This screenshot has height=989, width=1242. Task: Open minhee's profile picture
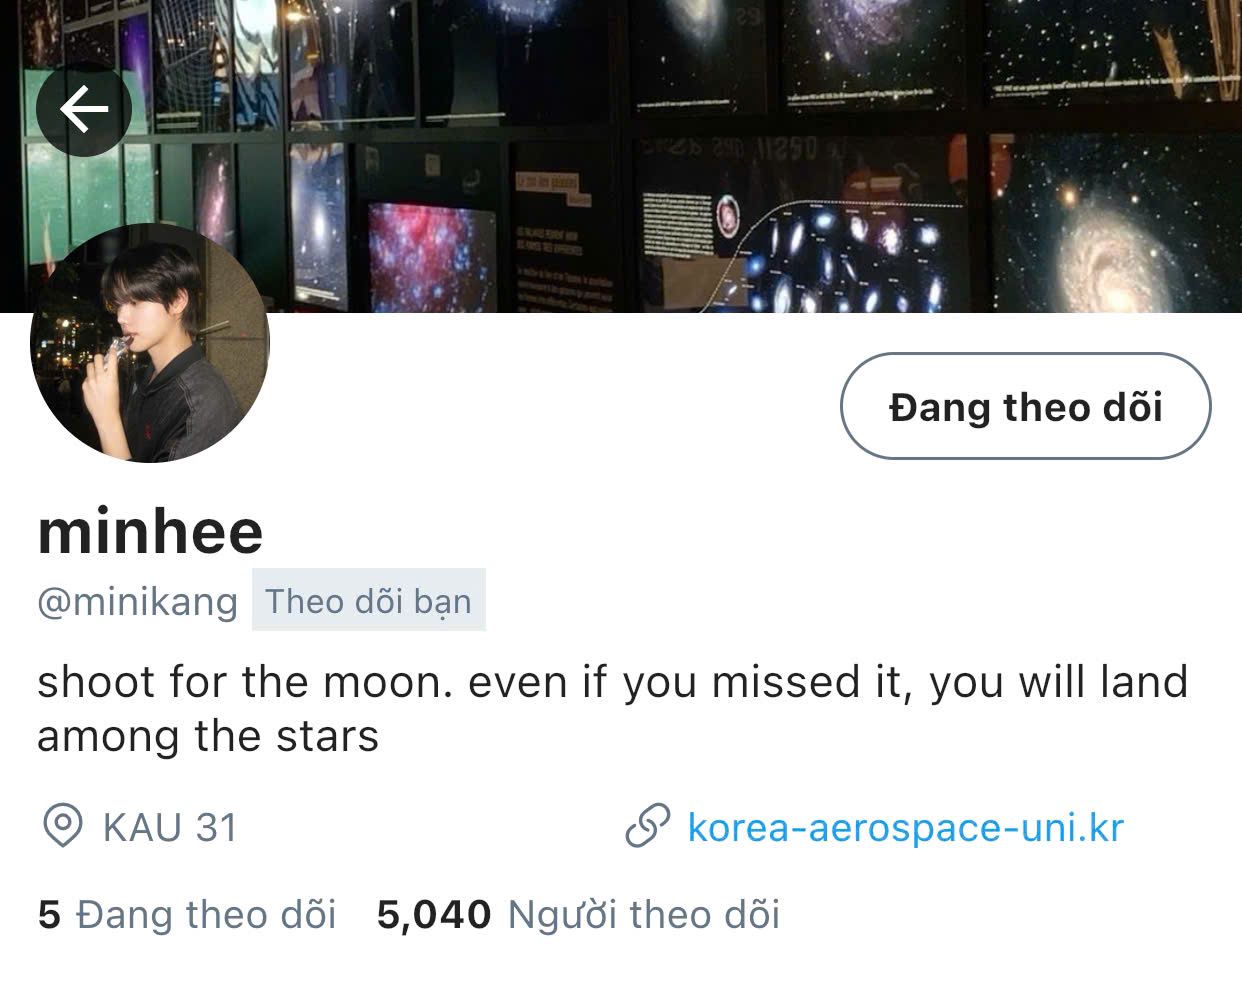pos(150,343)
